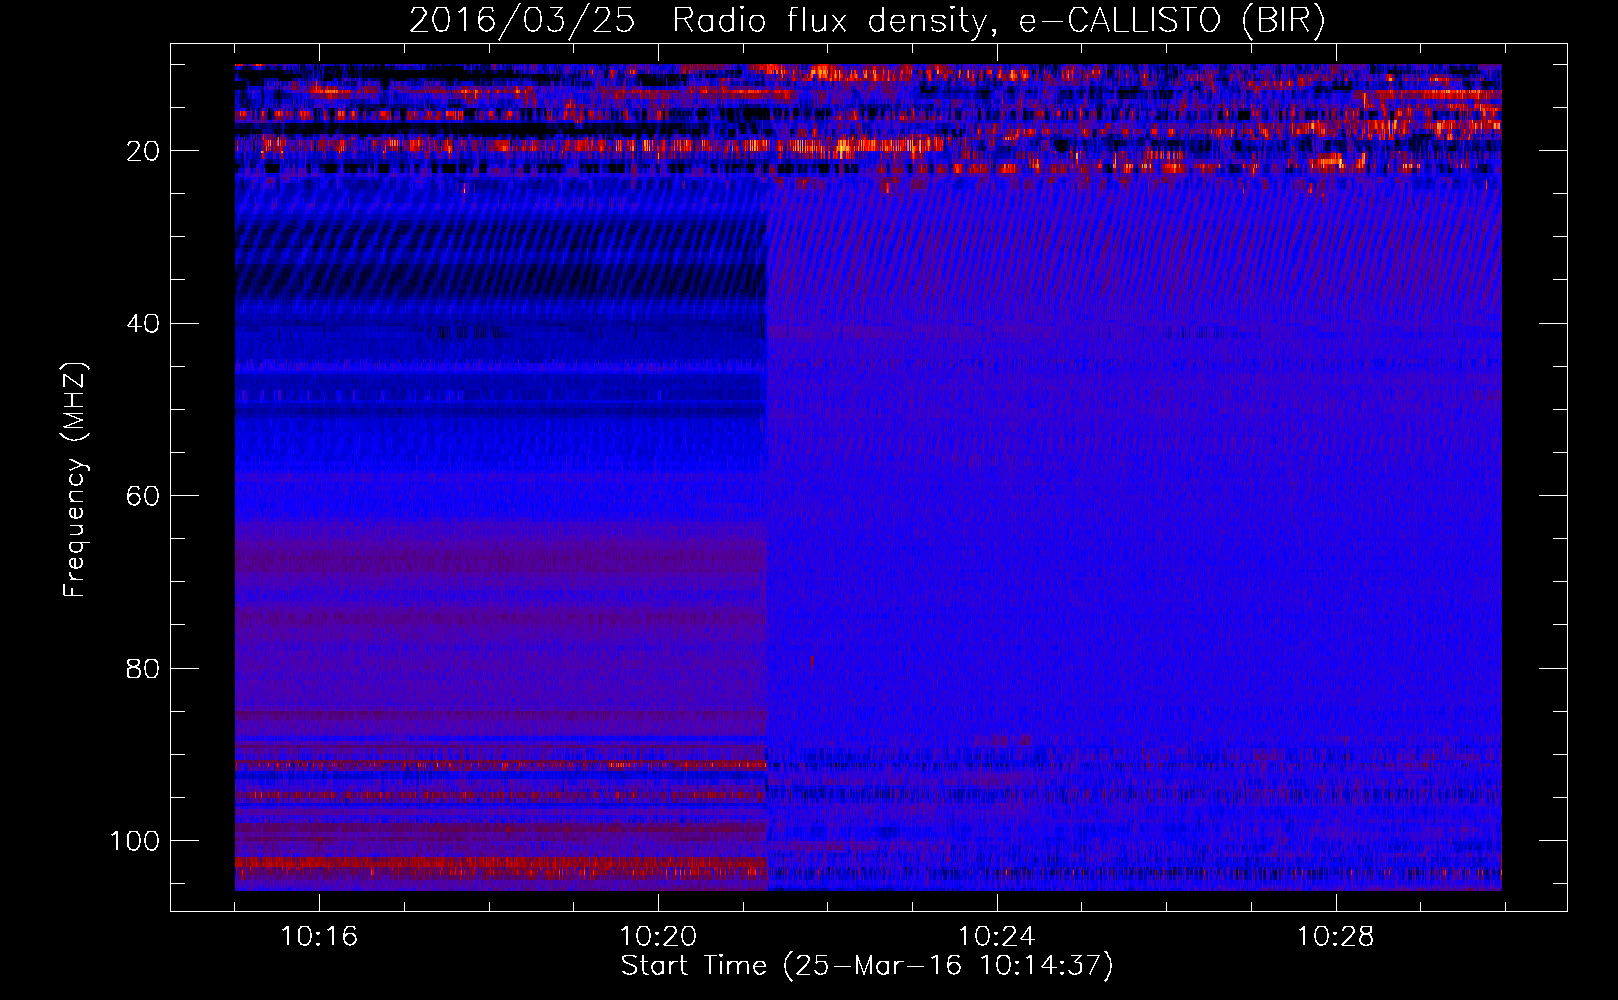The image size is (1618, 1000).
Task: Click the plot title '2016/03/25 Radio flux density, e-CALLISTO (BIR)'
Action: pyautogui.click(x=867, y=21)
